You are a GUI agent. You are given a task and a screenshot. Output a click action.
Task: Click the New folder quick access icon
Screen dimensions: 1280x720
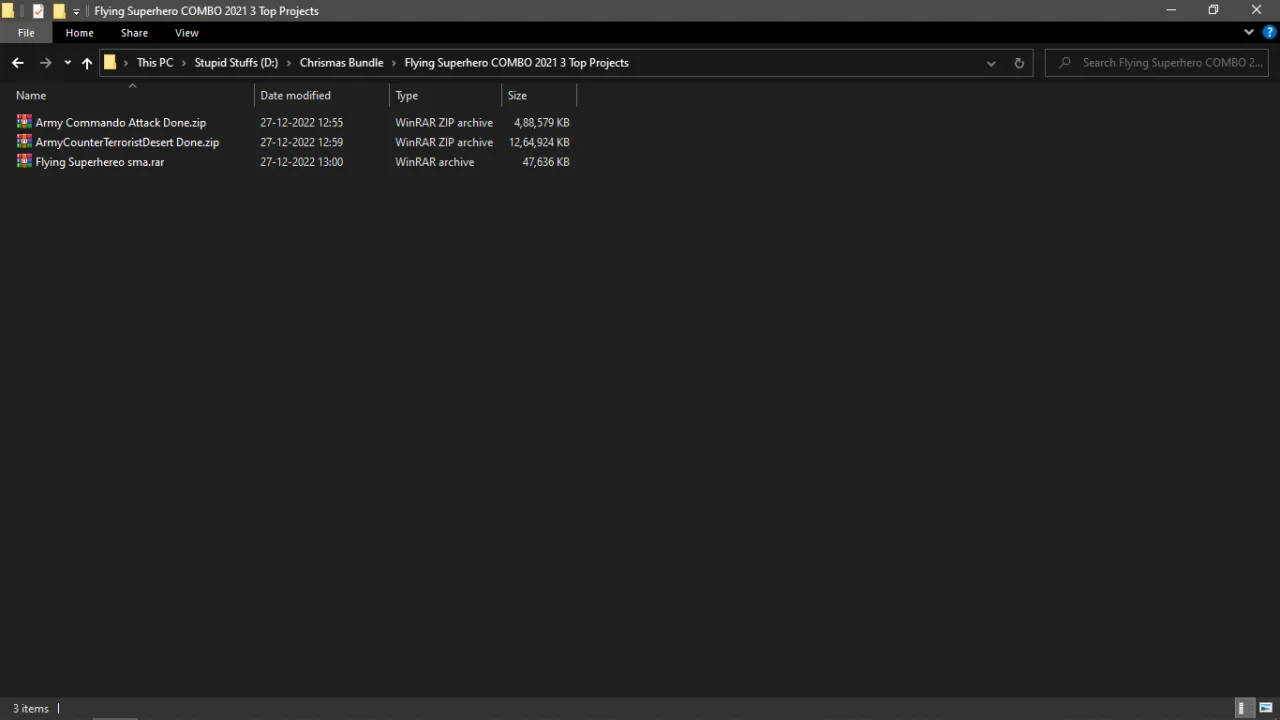coord(59,11)
